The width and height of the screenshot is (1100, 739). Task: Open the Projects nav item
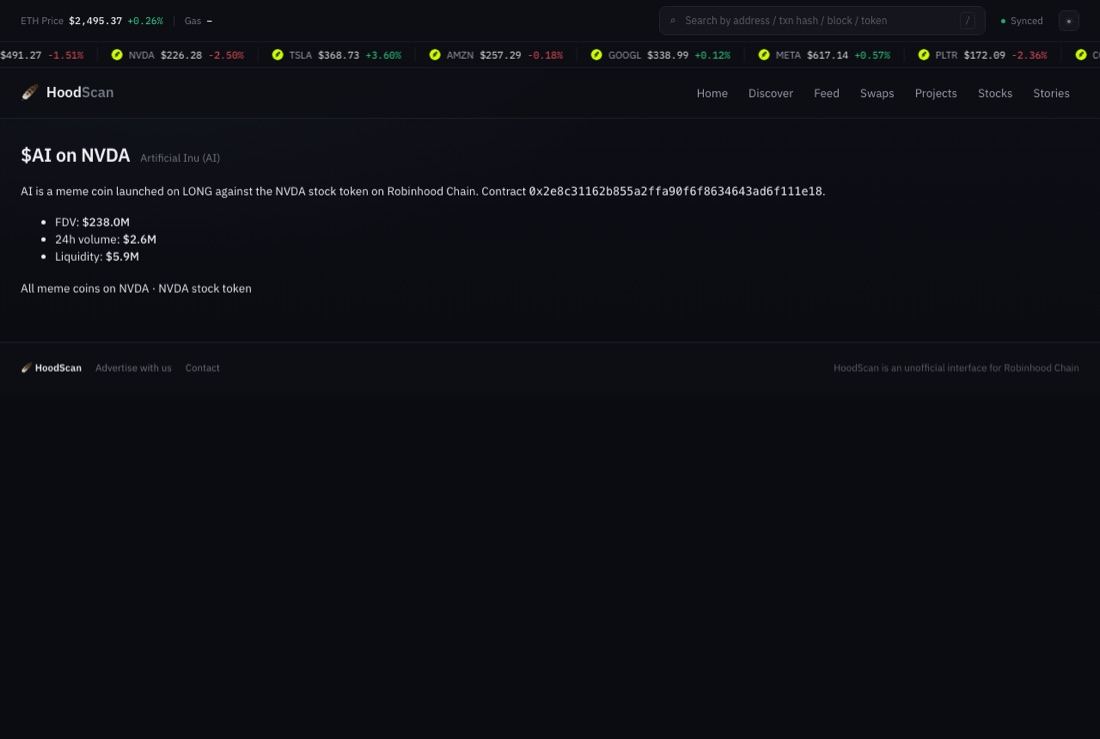(936, 93)
